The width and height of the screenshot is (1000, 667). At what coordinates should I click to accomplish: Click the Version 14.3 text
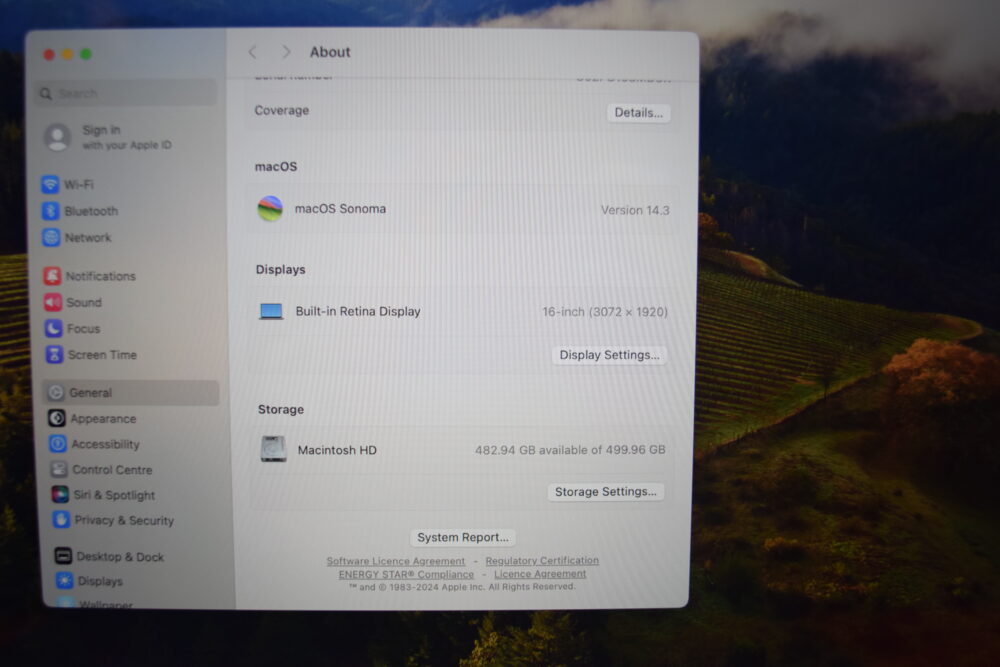[635, 210]
